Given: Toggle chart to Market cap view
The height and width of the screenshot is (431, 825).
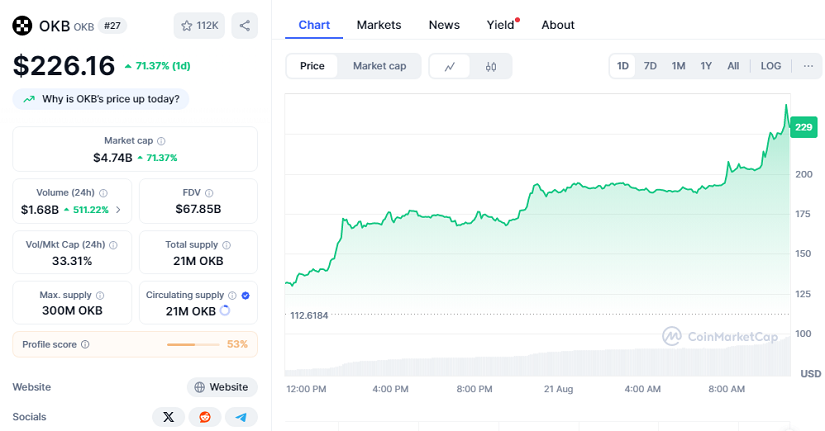Looking at the screenshot, I should pos(379,66).
